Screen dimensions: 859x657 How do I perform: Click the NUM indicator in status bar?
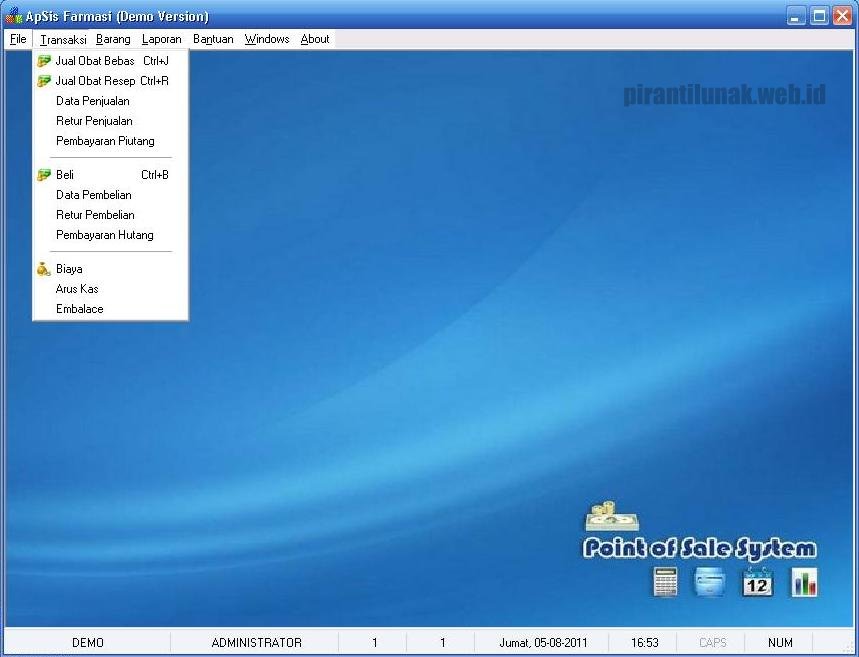(x=780, y=642)
